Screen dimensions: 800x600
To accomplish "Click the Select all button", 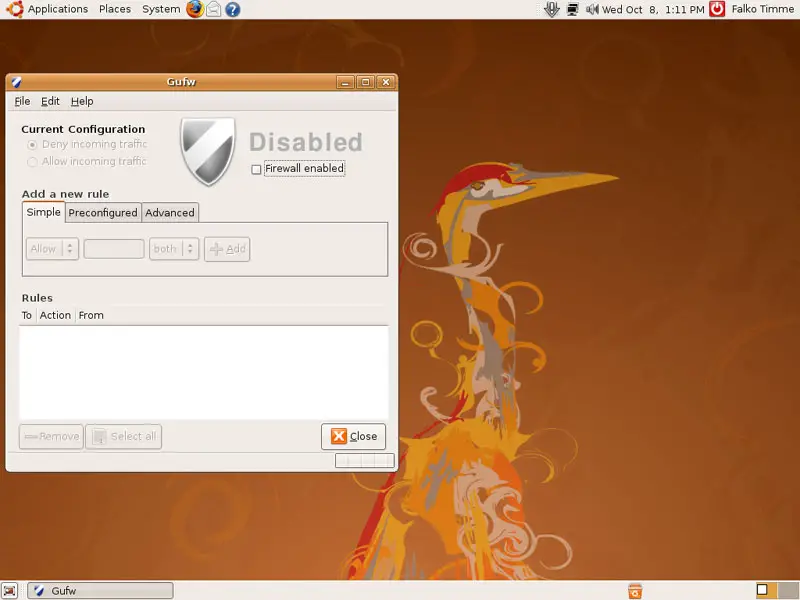I will point(123,437).
